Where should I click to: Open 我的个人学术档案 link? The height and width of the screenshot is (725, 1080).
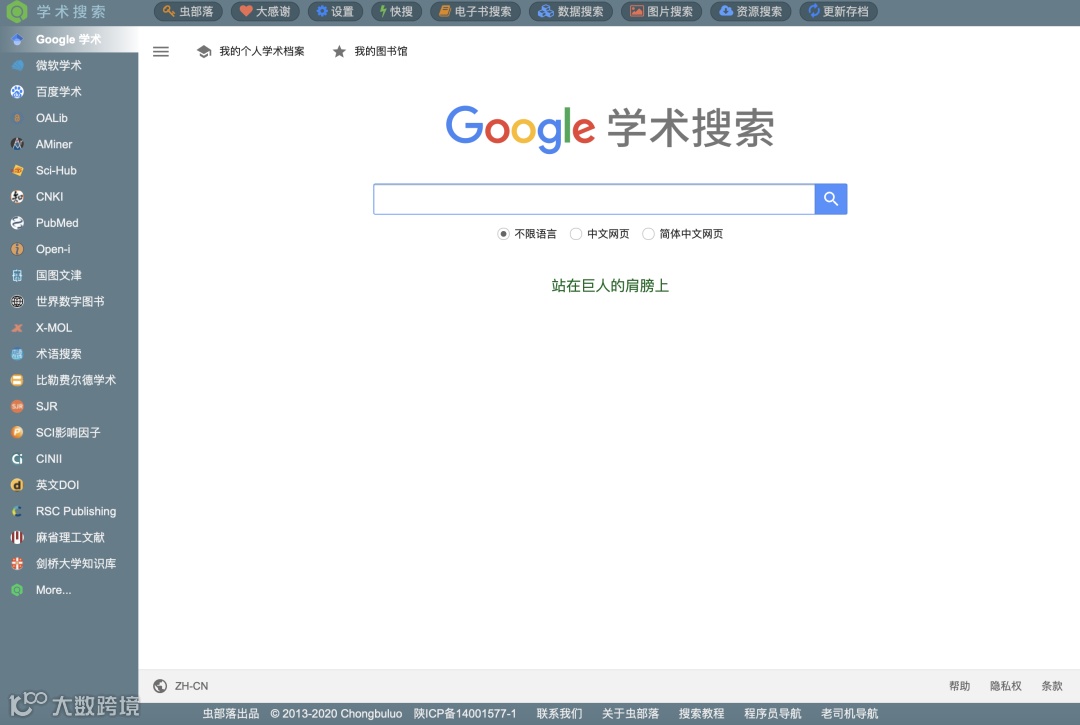coord(262,52)
